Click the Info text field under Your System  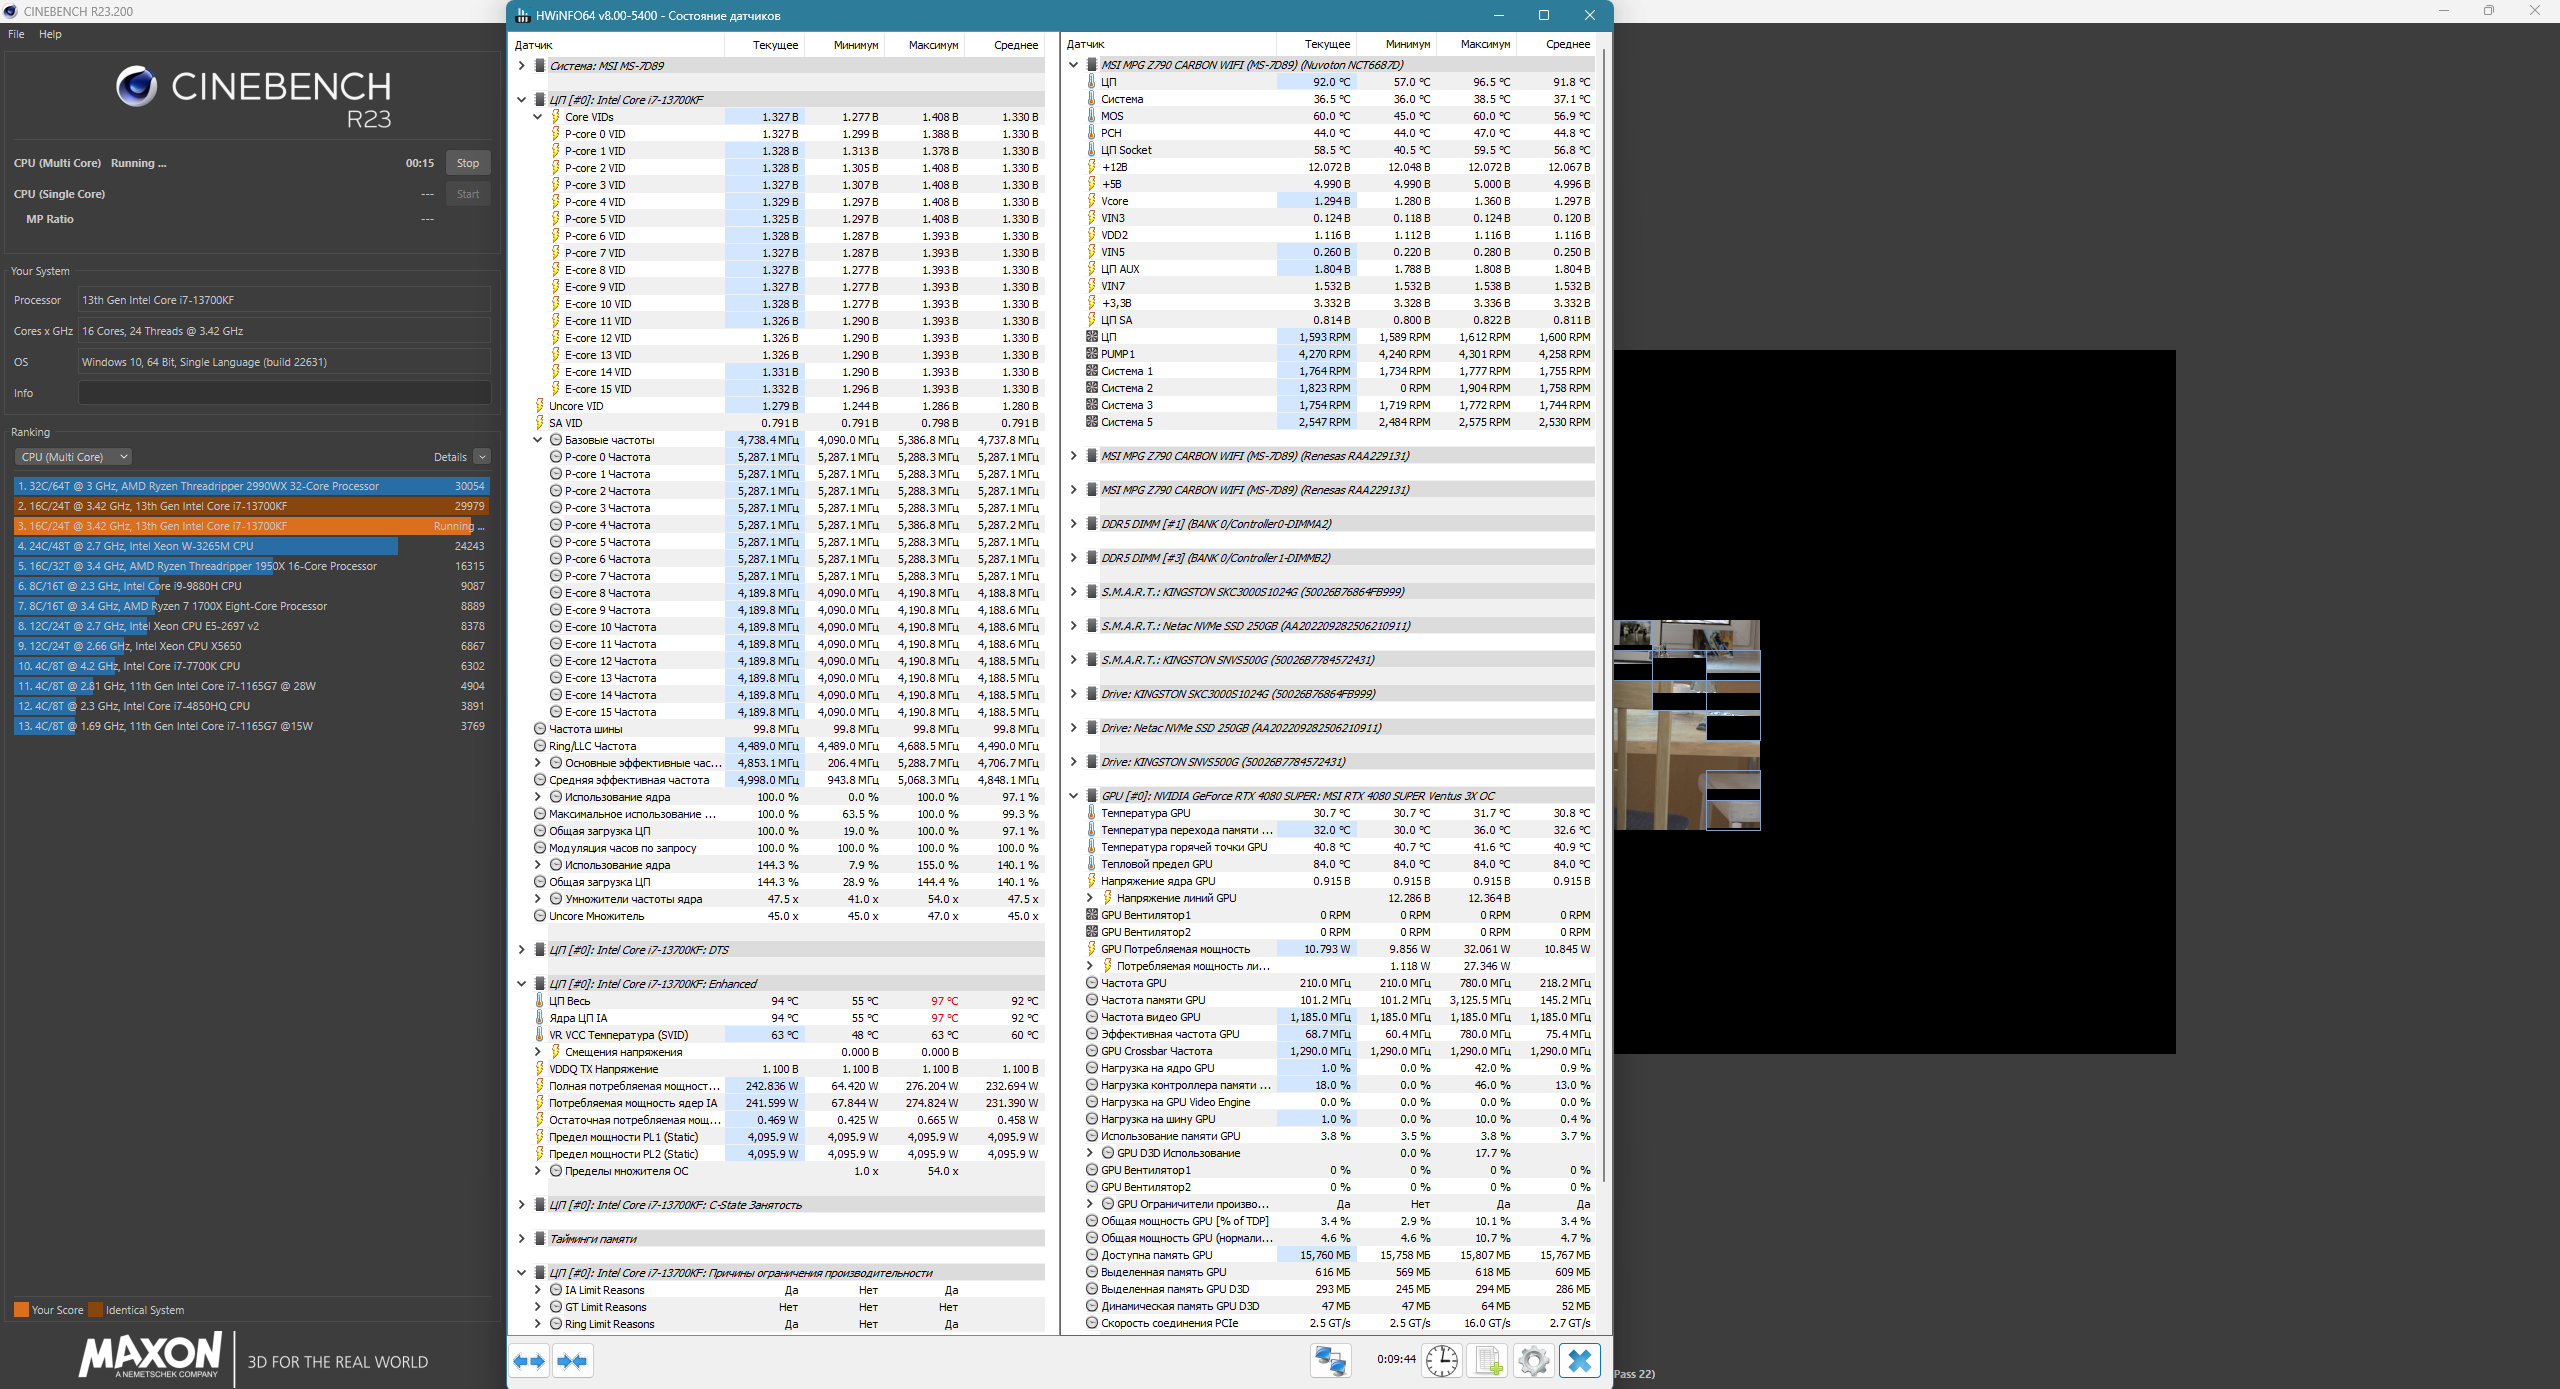click(284, 393)
